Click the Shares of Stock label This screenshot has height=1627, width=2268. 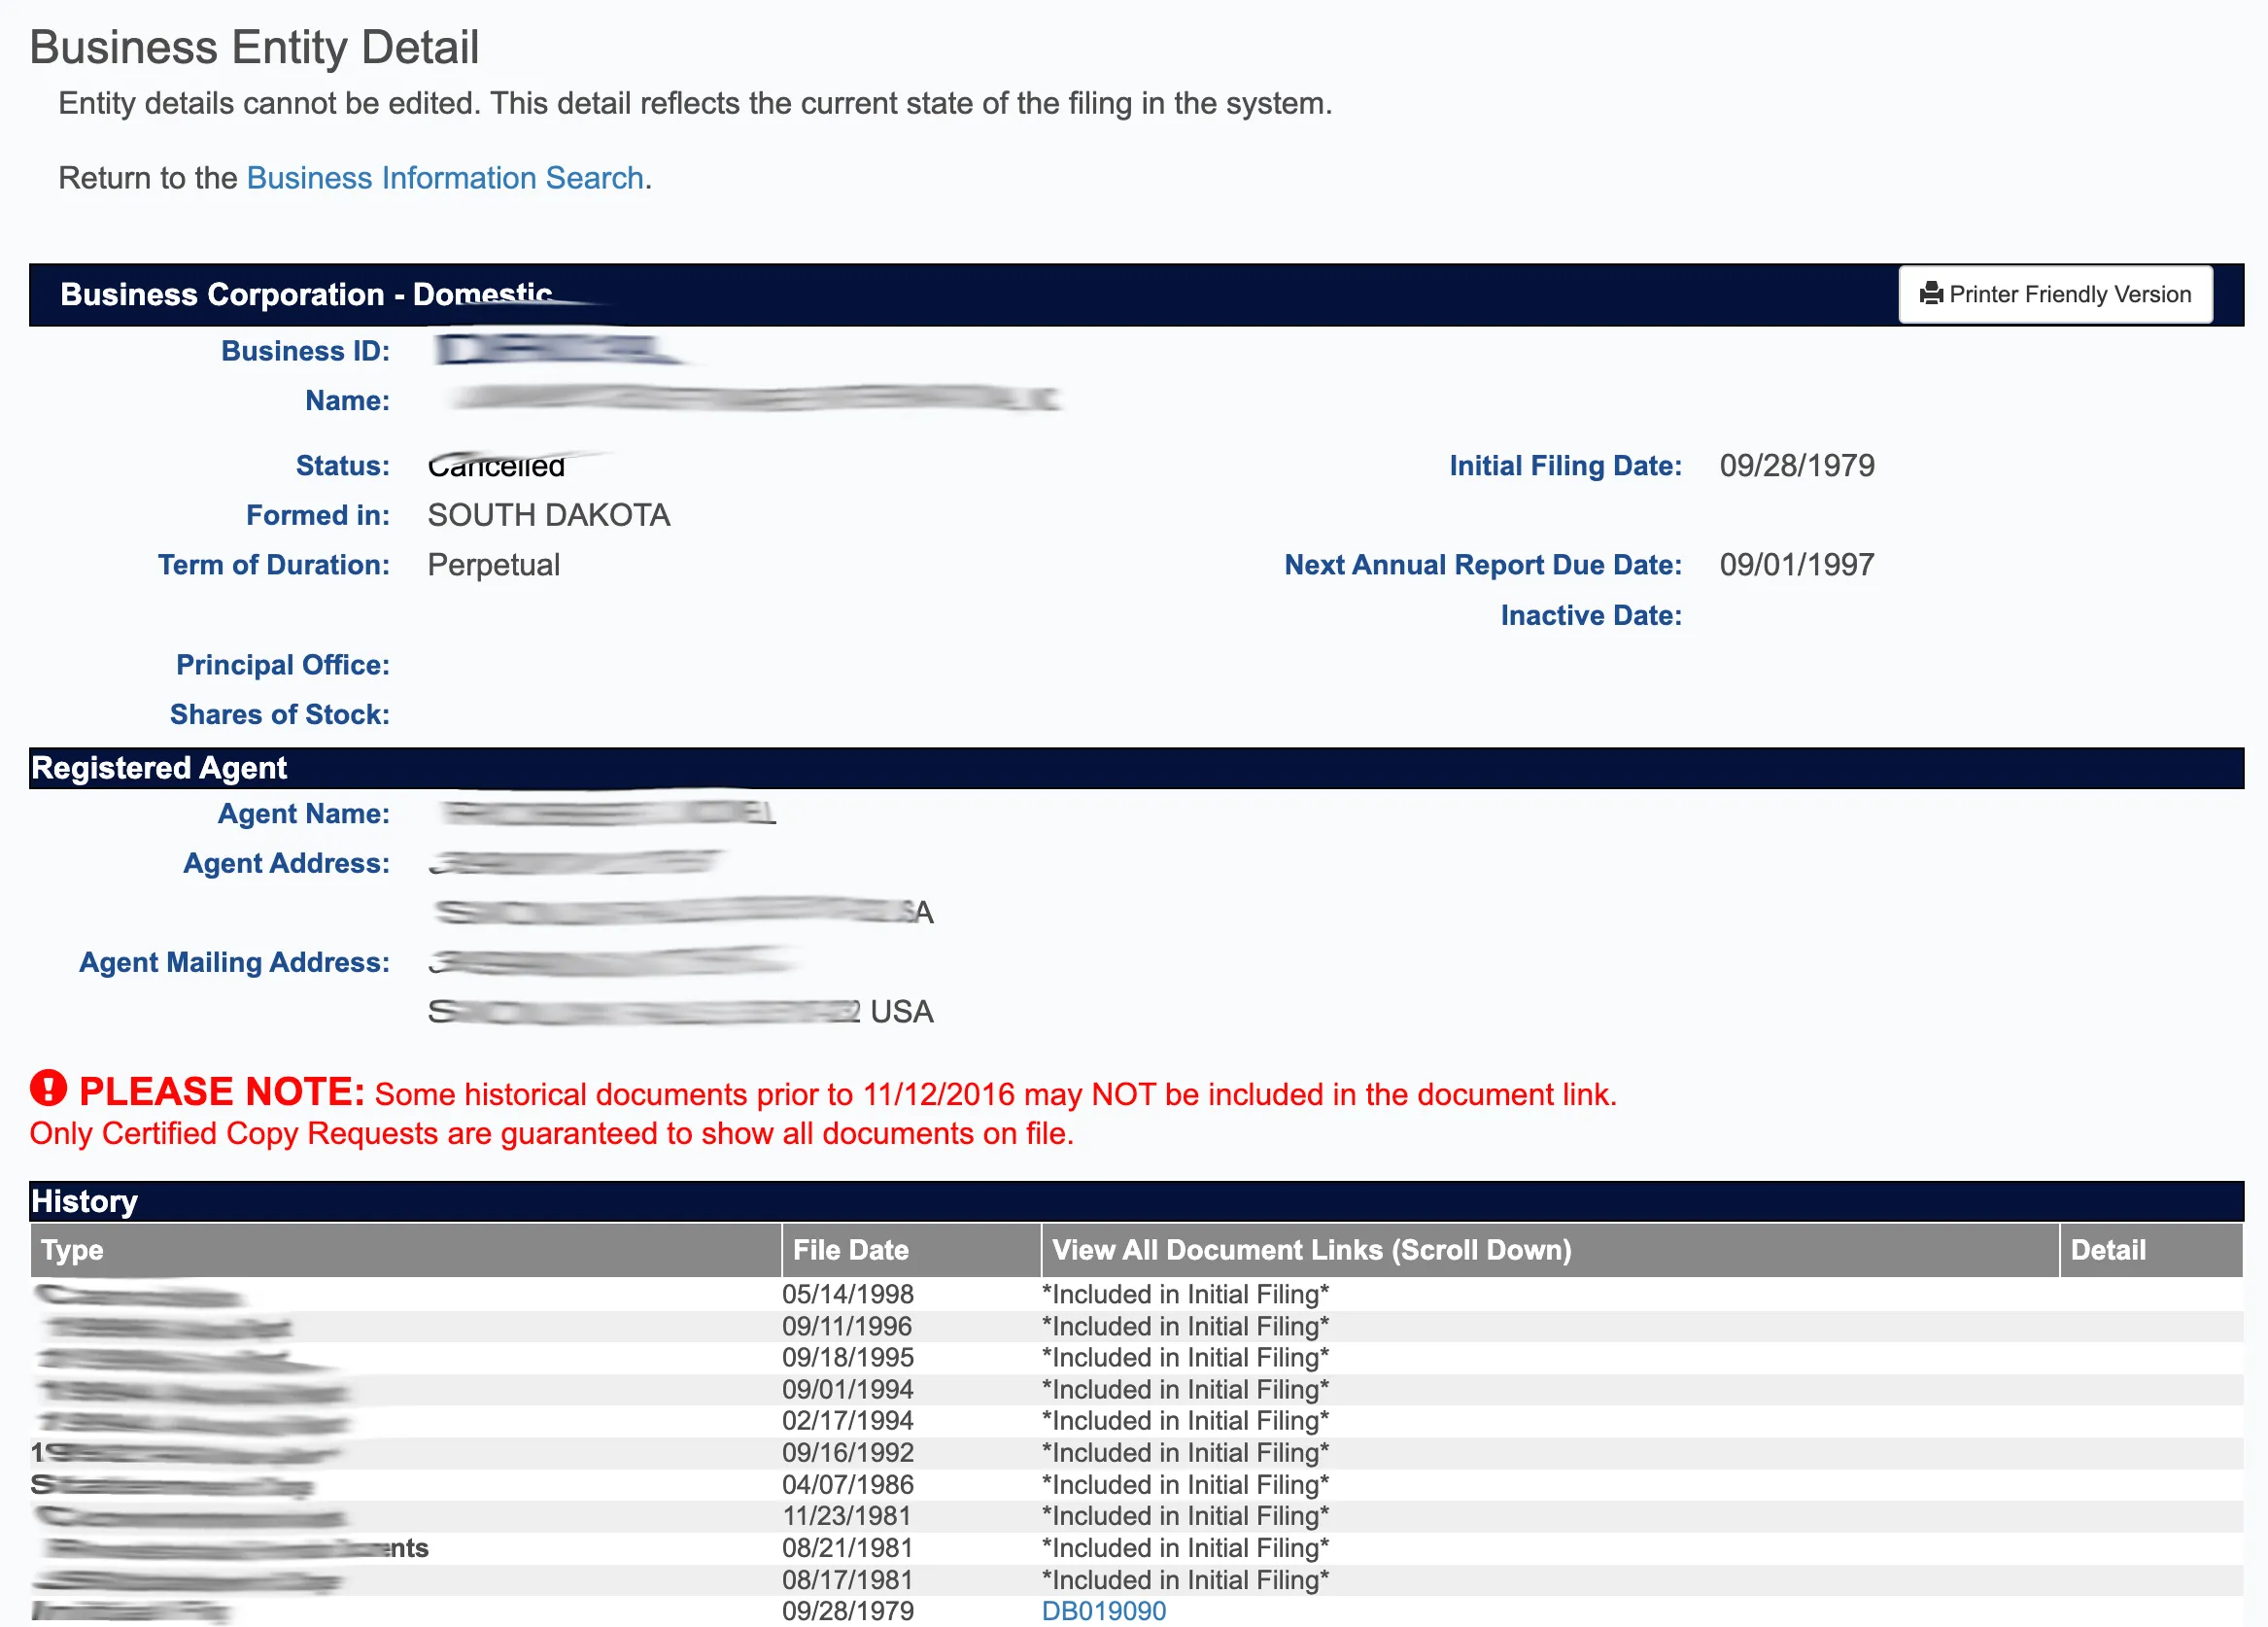(x=280, y=714)
